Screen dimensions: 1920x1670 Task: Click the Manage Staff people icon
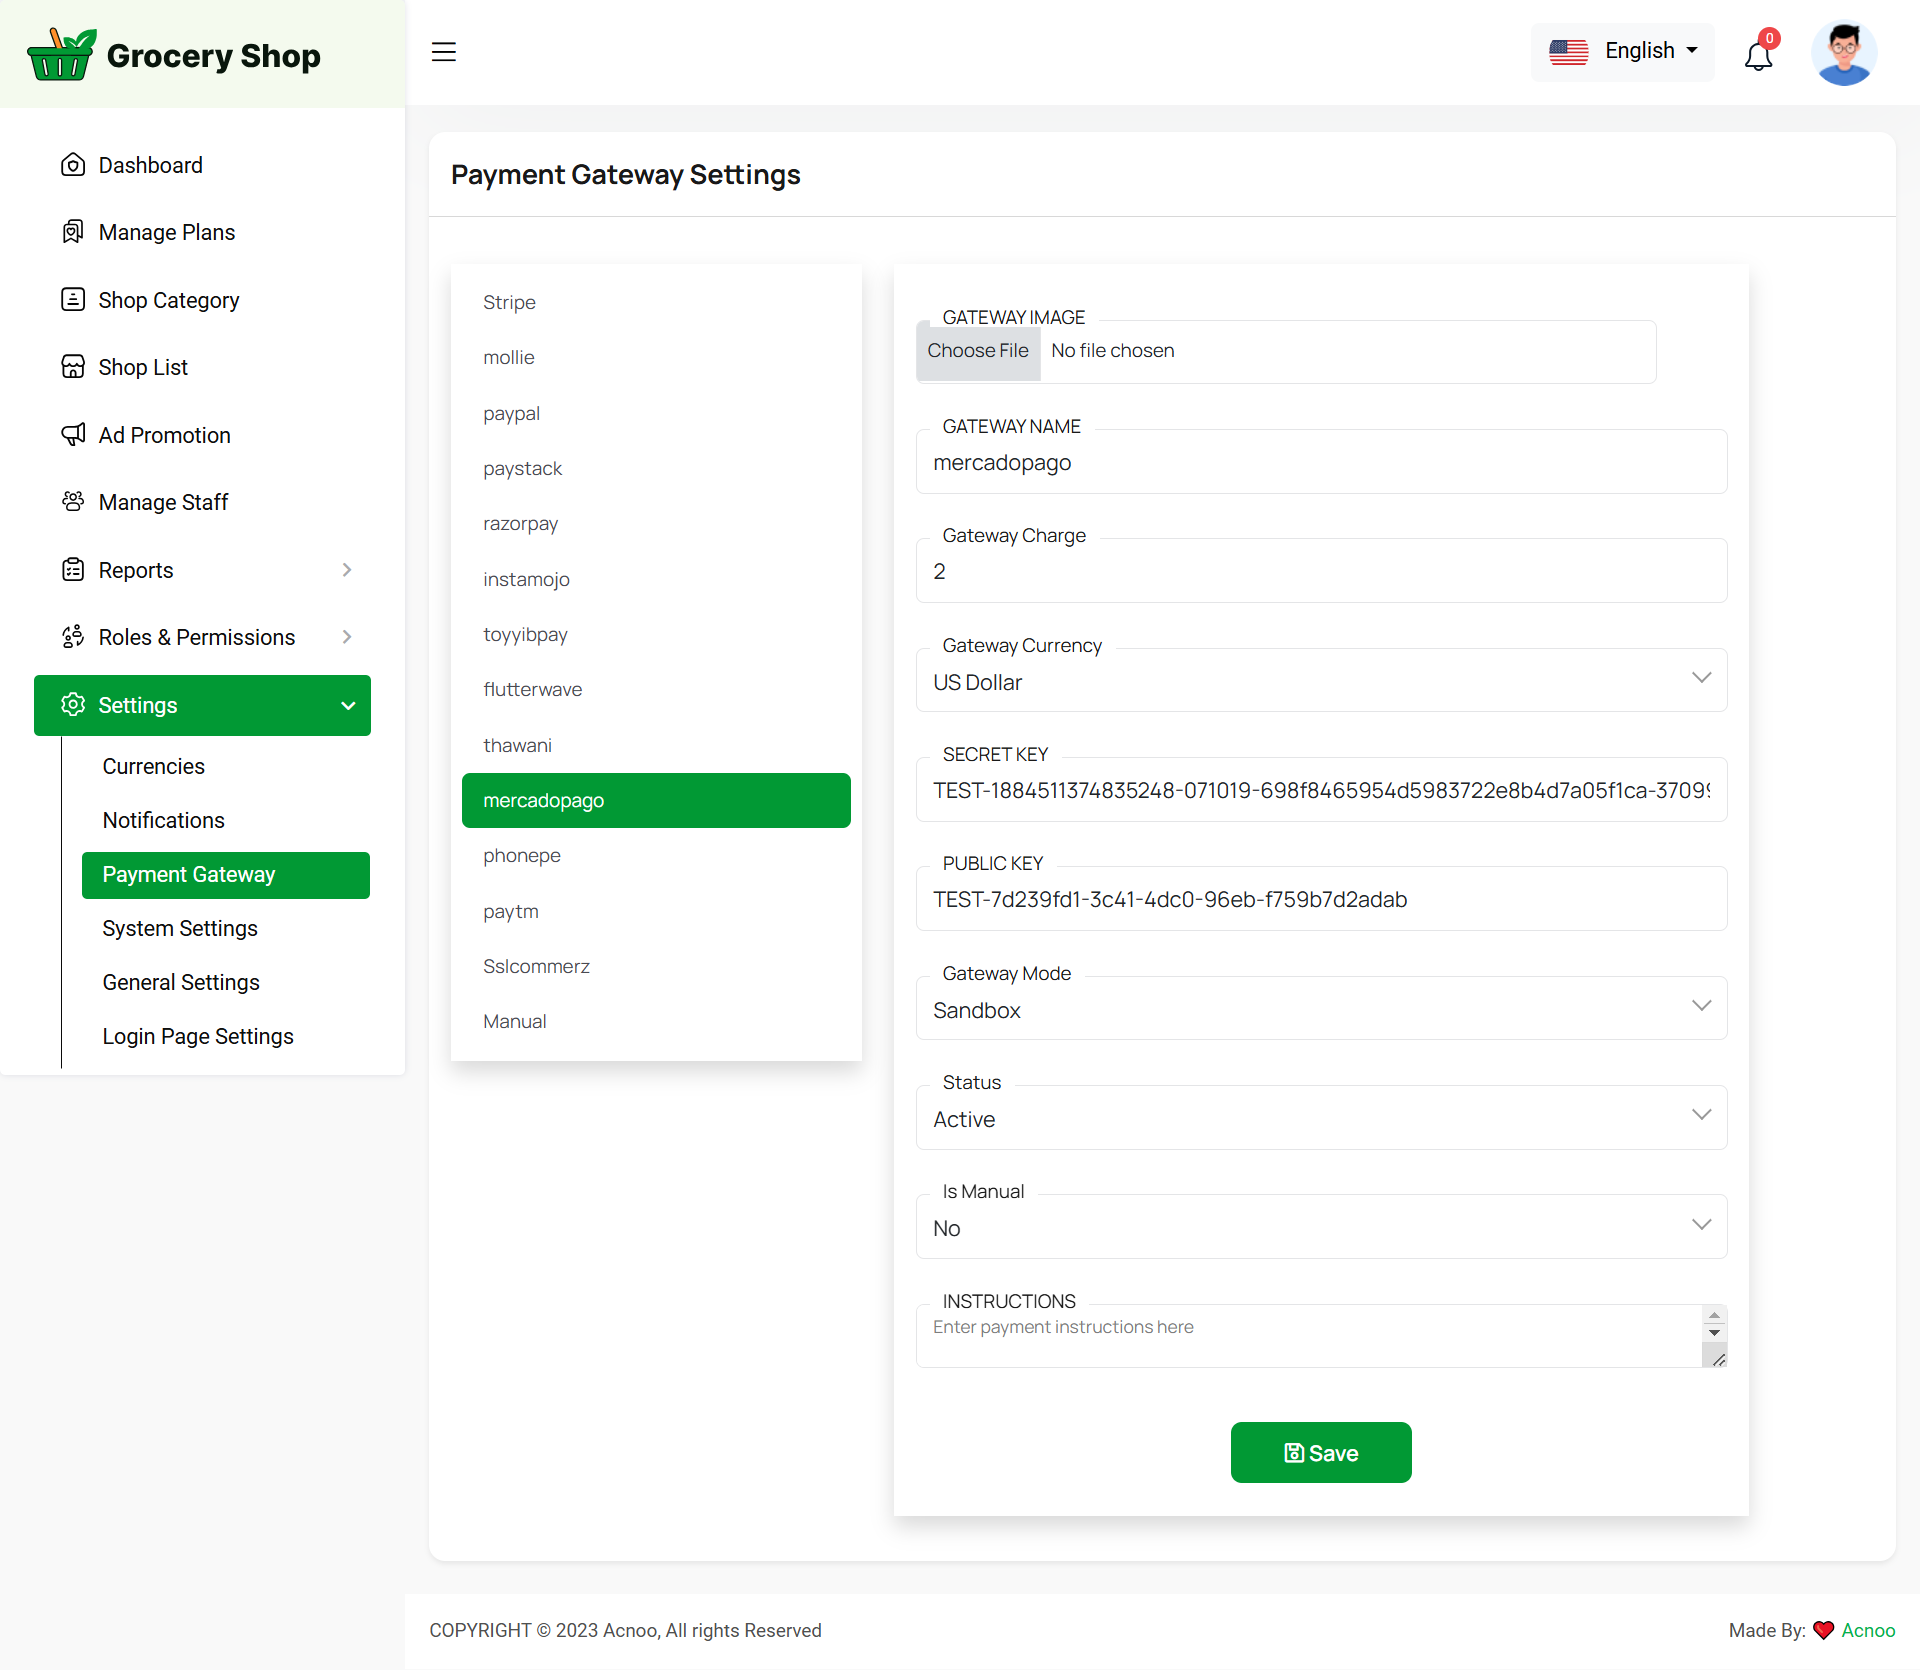click(x=73, y=502)
